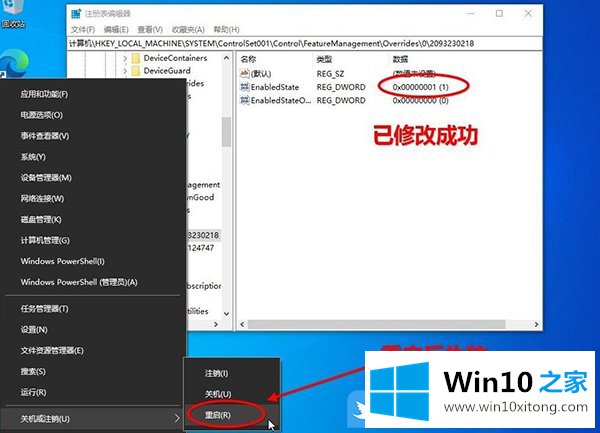Click DeviceGuard folder icon
Viewport: 600px width, 433px height.
136,71
